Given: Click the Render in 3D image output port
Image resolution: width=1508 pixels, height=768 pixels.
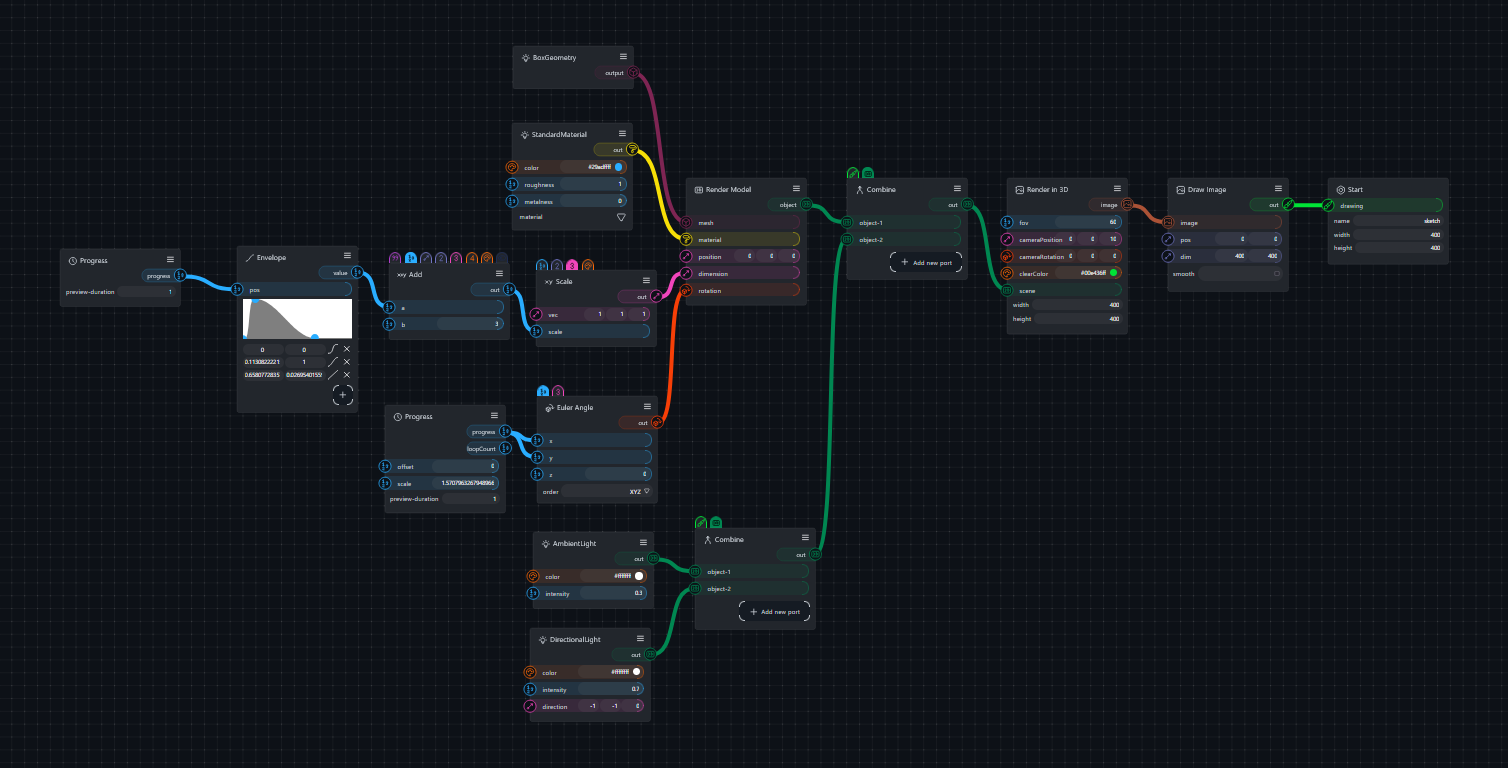Looking at the screenshot, I should point(1127,205).
